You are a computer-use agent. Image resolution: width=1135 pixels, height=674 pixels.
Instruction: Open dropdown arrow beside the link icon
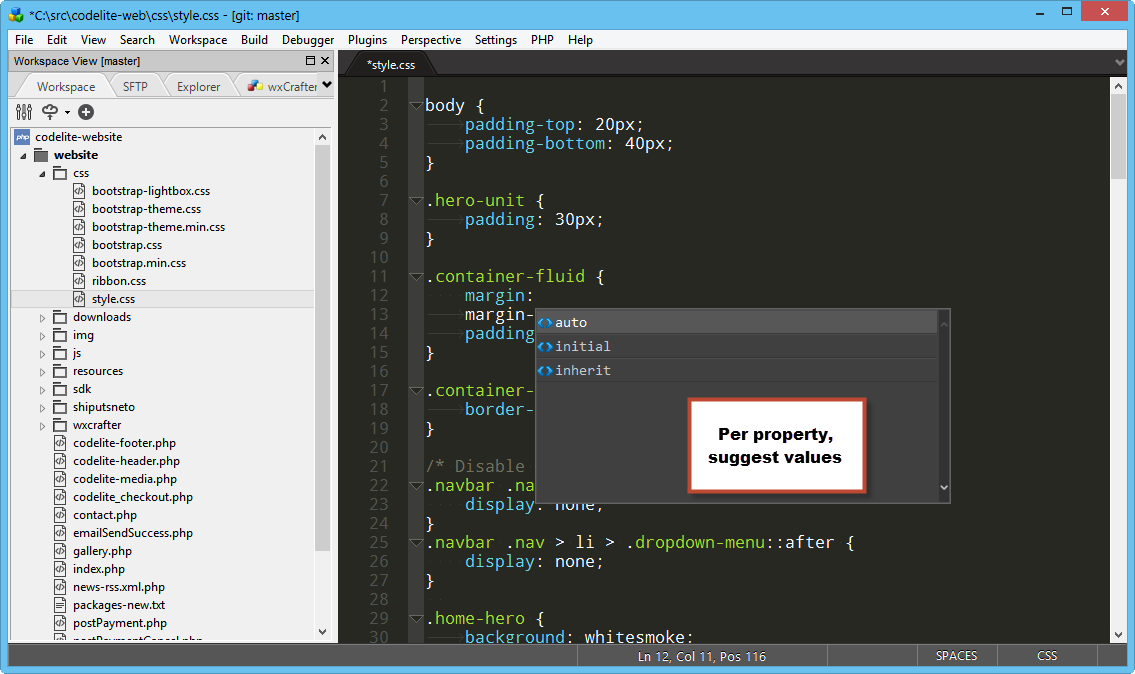click(67, 112)
